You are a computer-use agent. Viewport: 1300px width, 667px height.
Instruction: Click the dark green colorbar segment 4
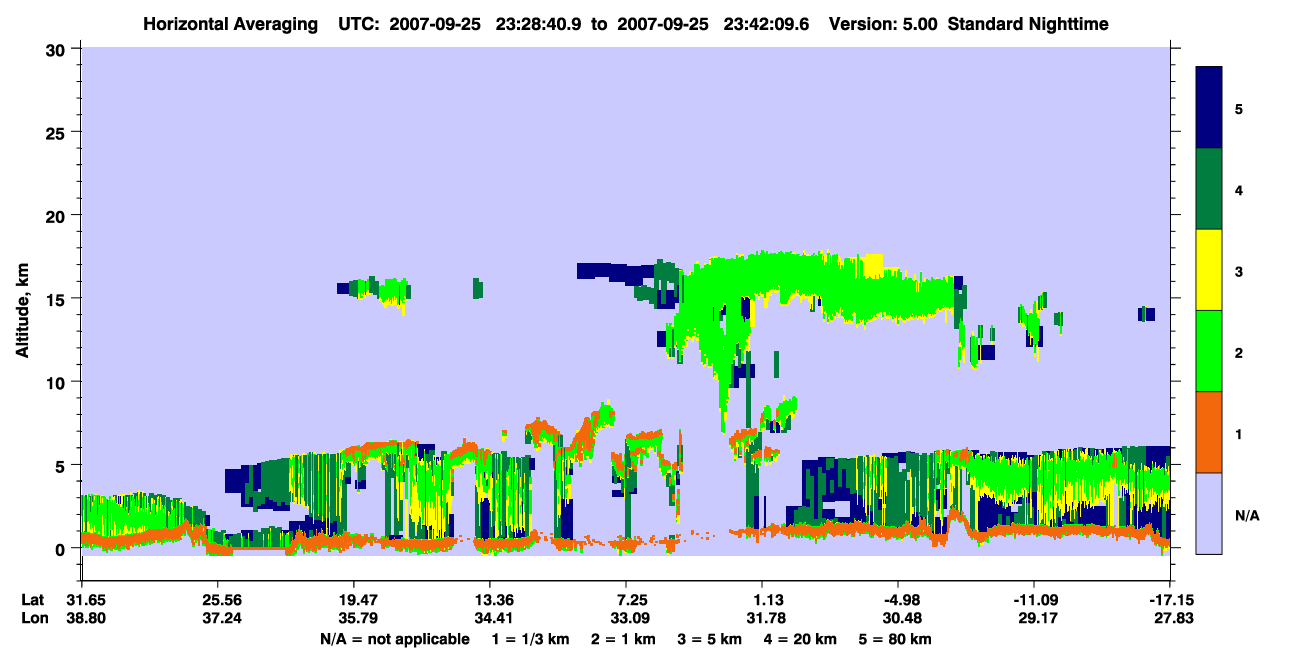pyautogui.click(x=1209, y=189)
